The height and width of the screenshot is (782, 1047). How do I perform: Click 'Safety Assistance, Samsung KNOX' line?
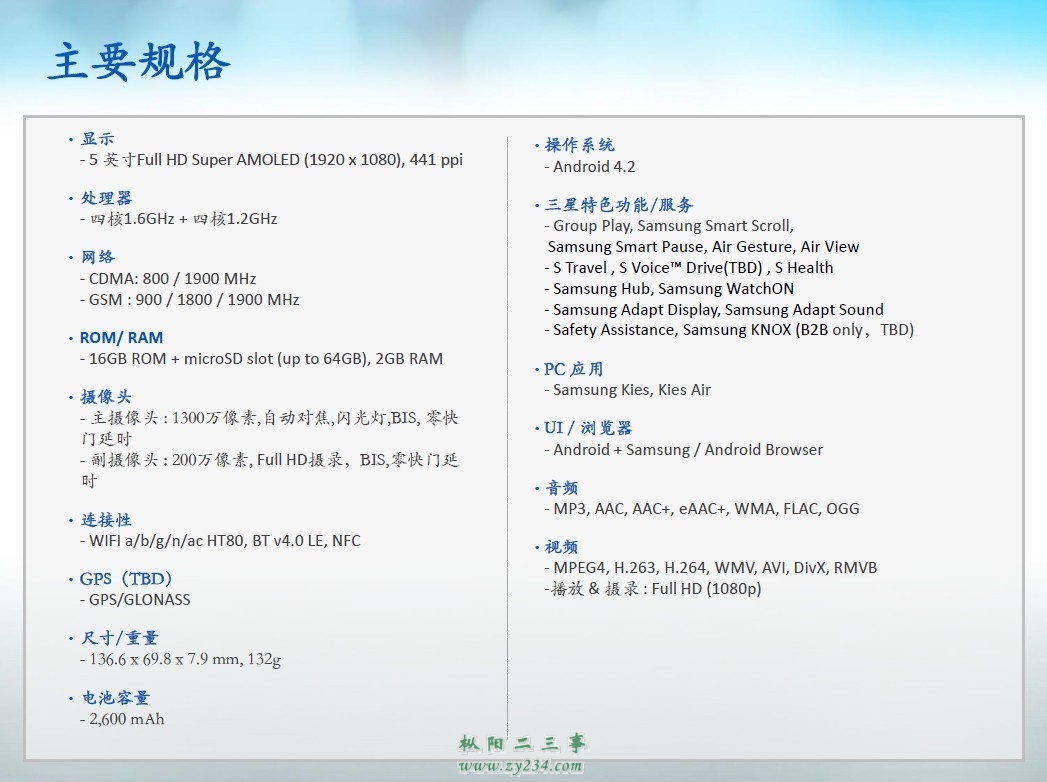pyautogui.click(x=729, y=330)
